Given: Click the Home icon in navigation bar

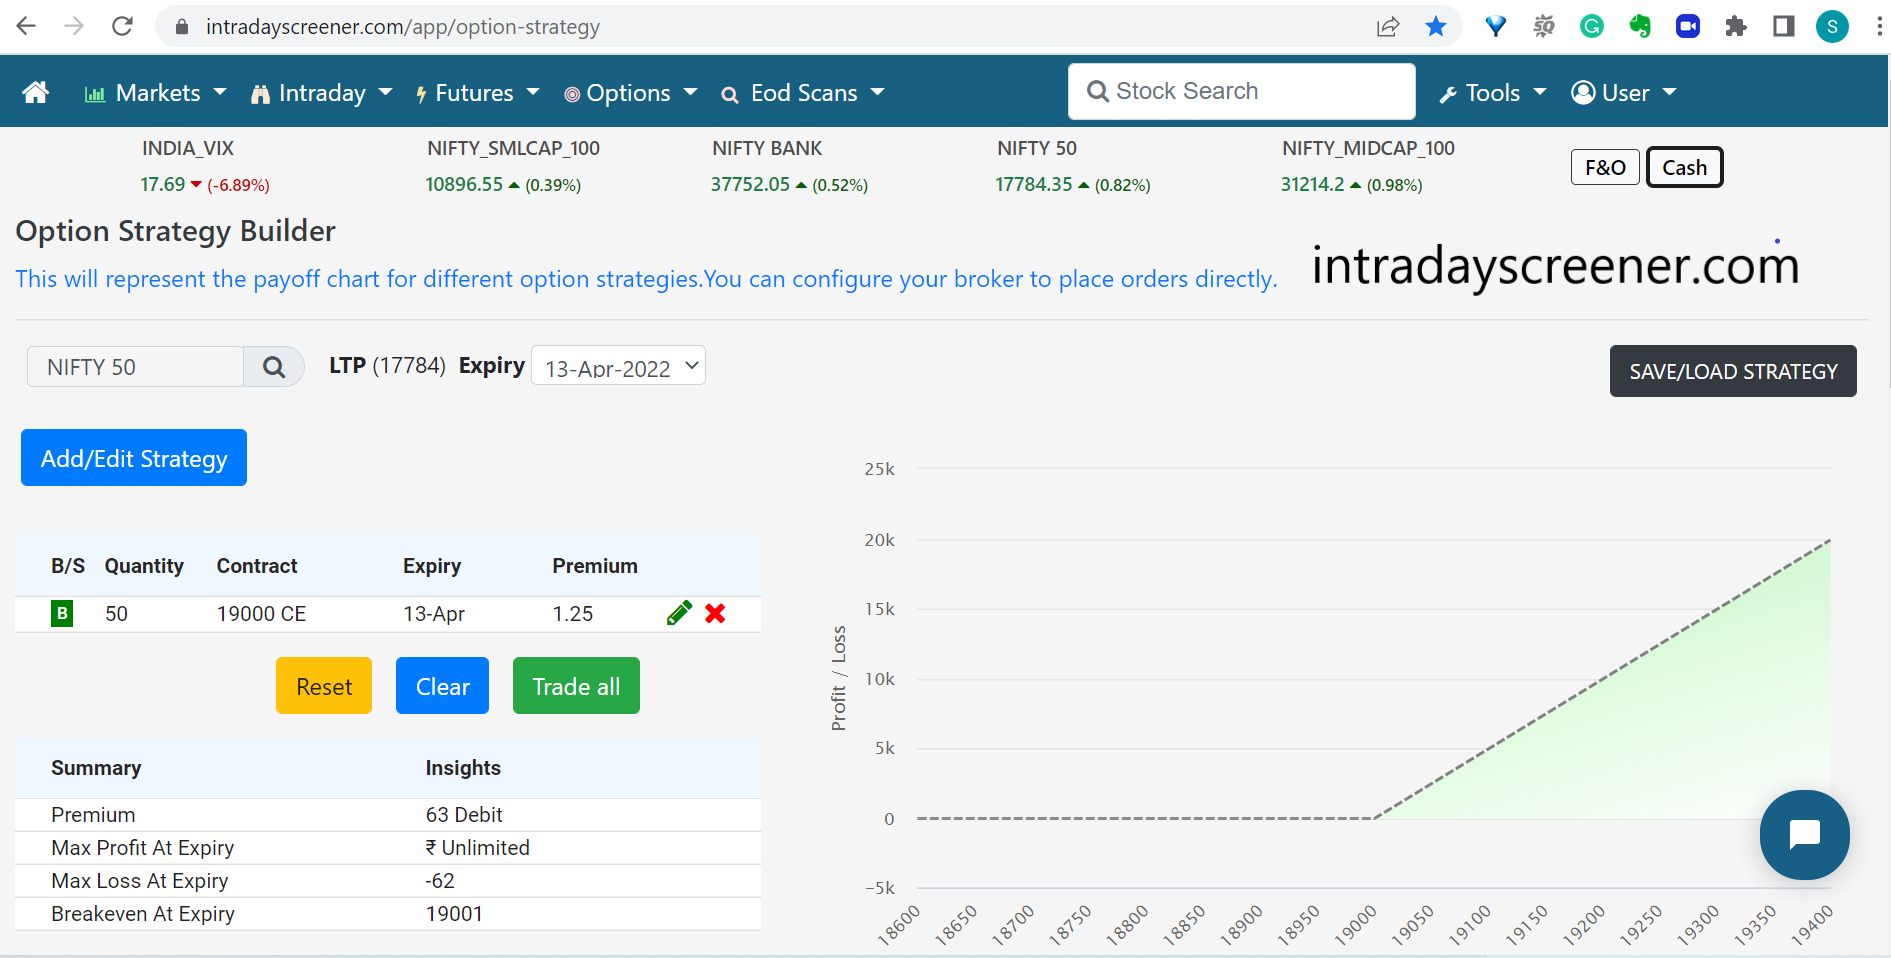Looking at the screenshot, I should pyautogui.click(x=35, y=91).
